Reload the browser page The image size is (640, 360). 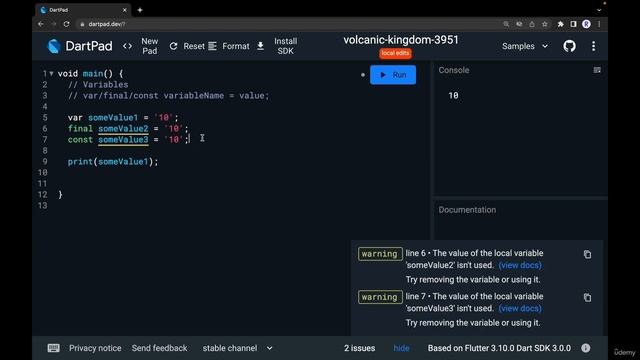click(67, 24)
